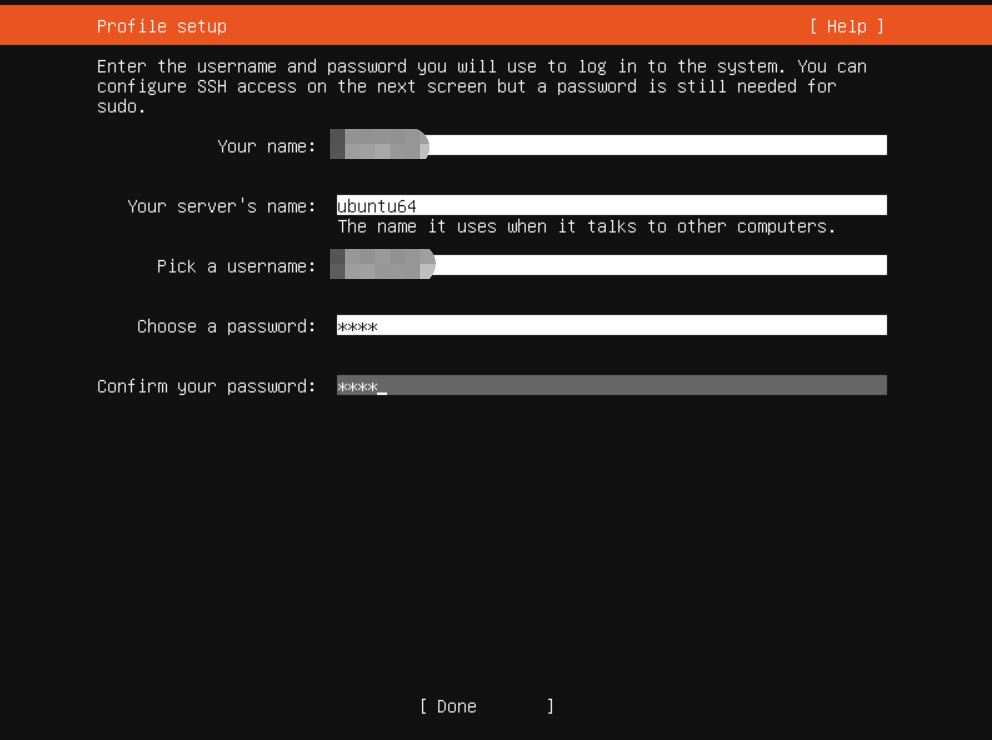Click the Done button
Image resolution: width=992 pixels, height=740 pixels.
tap(486, 706)
